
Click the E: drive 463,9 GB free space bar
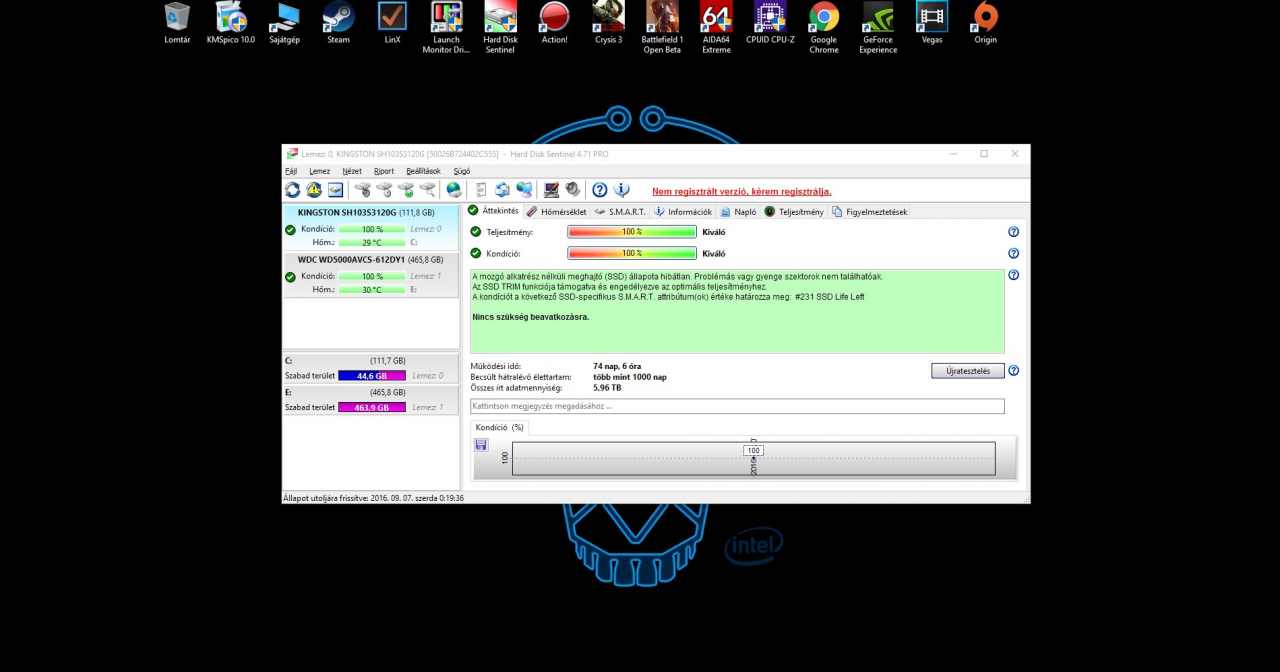(371, 407)
